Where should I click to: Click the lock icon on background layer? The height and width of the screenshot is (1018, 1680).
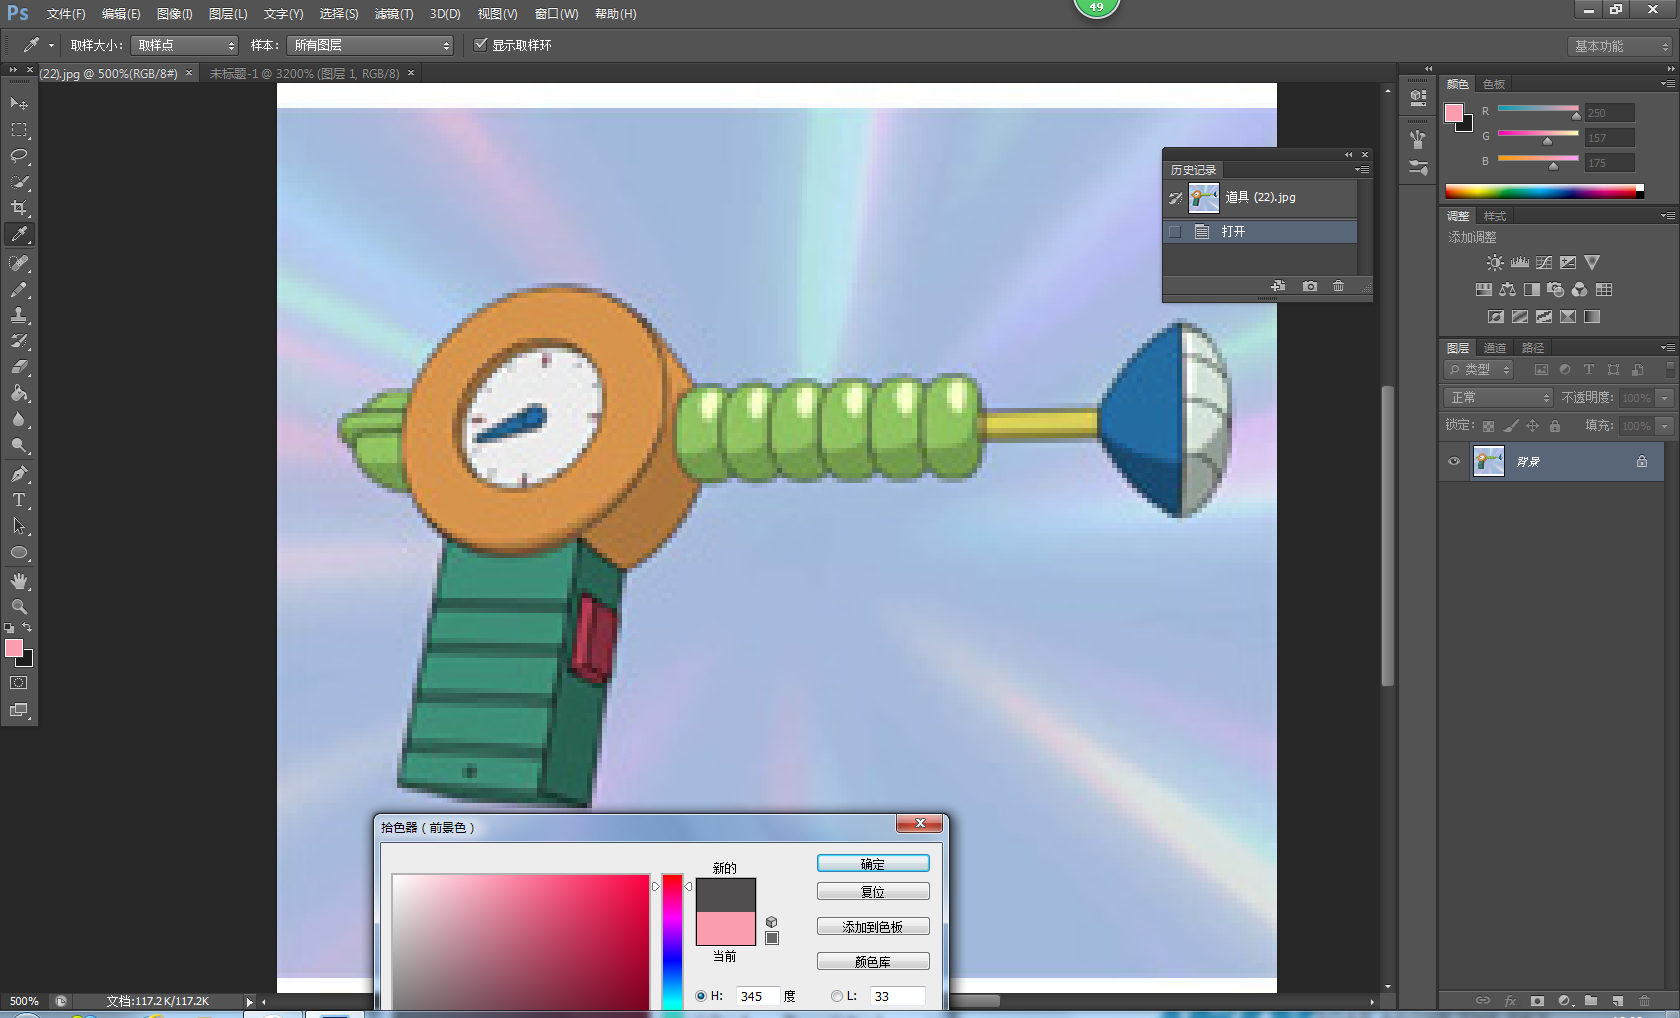click(x=1642, y=461)
